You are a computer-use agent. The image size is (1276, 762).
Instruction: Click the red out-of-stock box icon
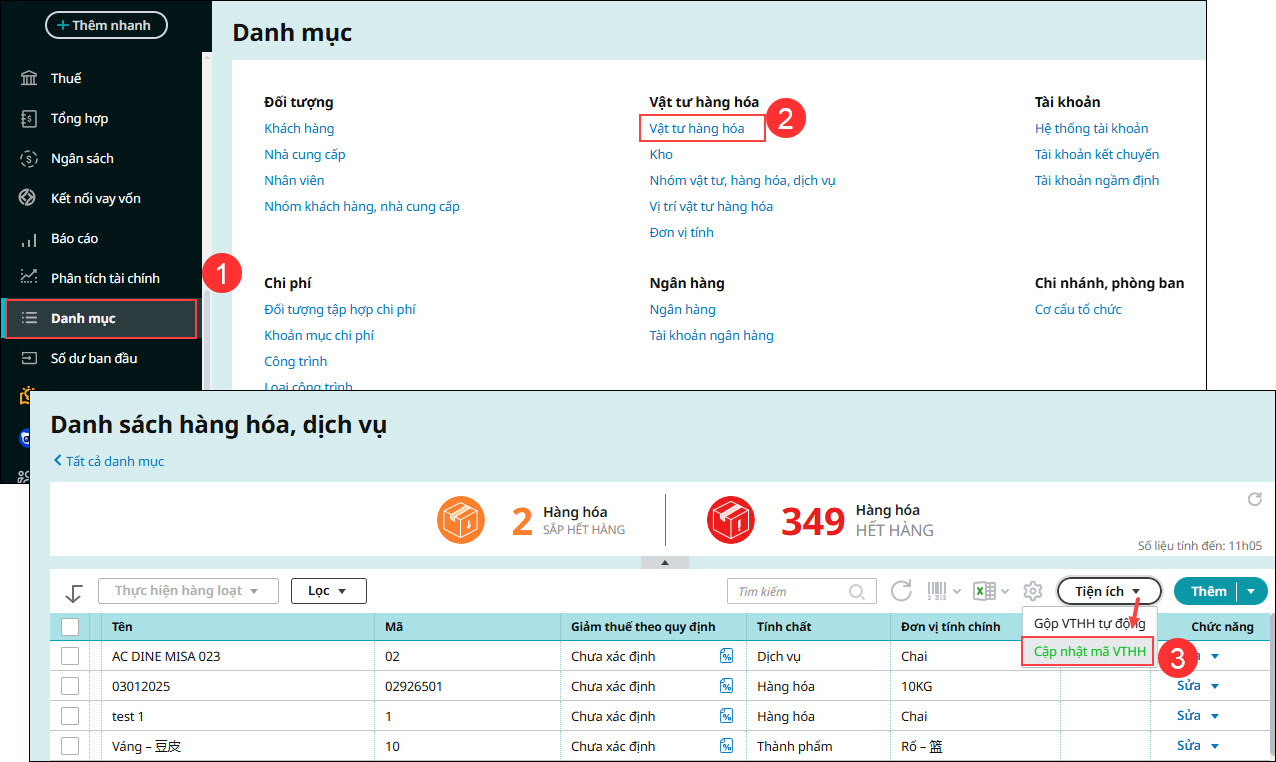730,519
